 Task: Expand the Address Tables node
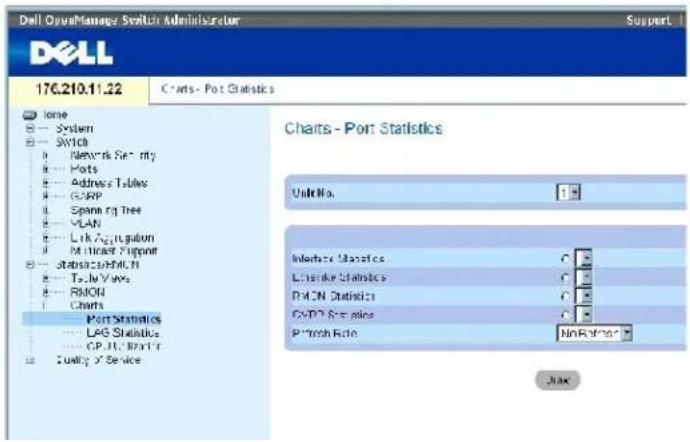coord(45,183)
